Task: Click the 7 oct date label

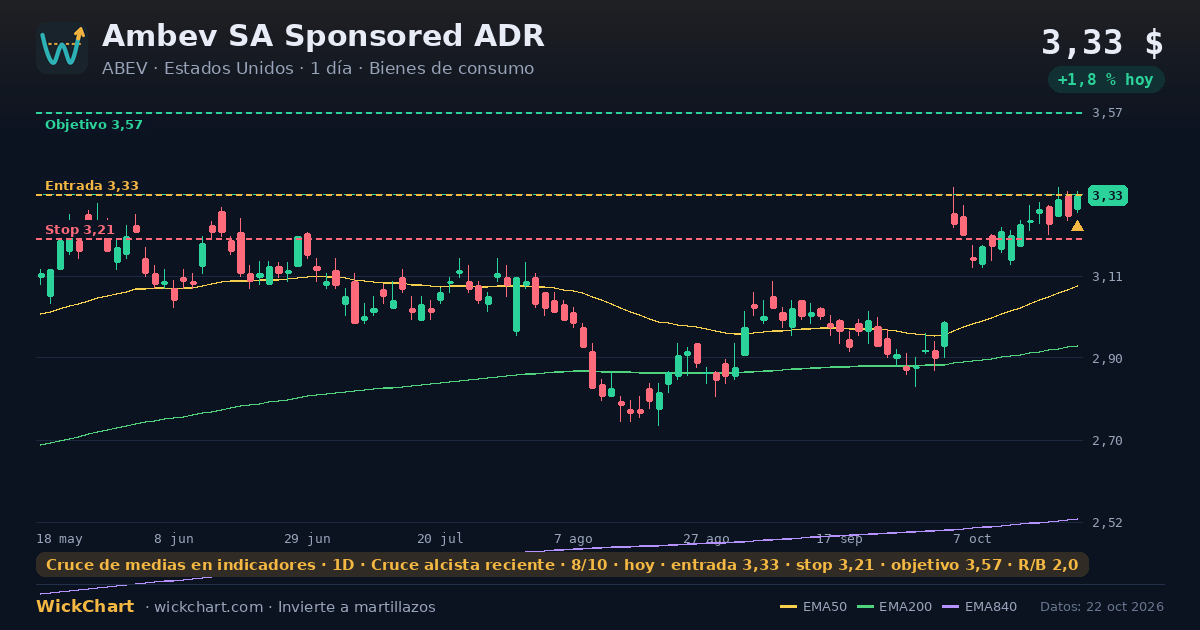Action: coord(972,539)
